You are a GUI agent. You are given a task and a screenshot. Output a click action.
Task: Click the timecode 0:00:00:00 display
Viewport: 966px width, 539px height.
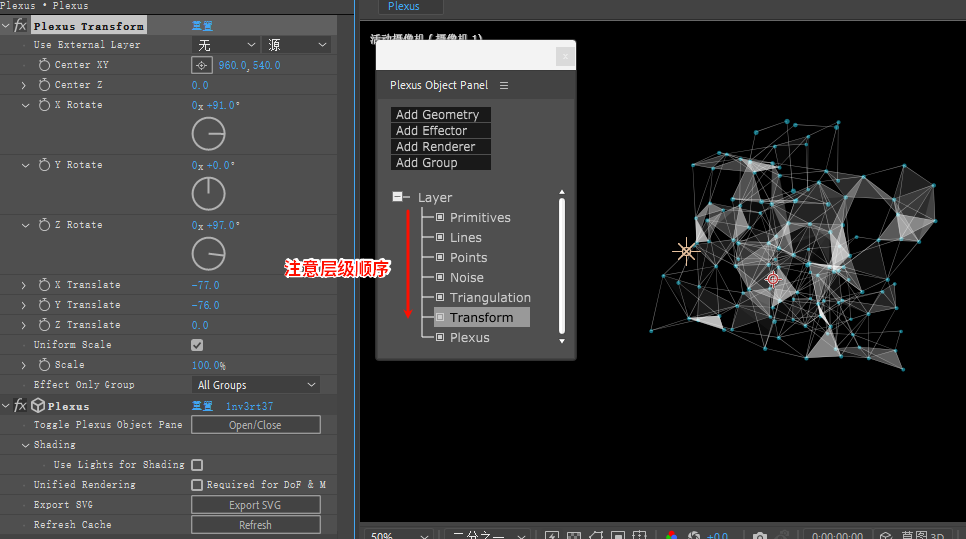coord(837,535)
